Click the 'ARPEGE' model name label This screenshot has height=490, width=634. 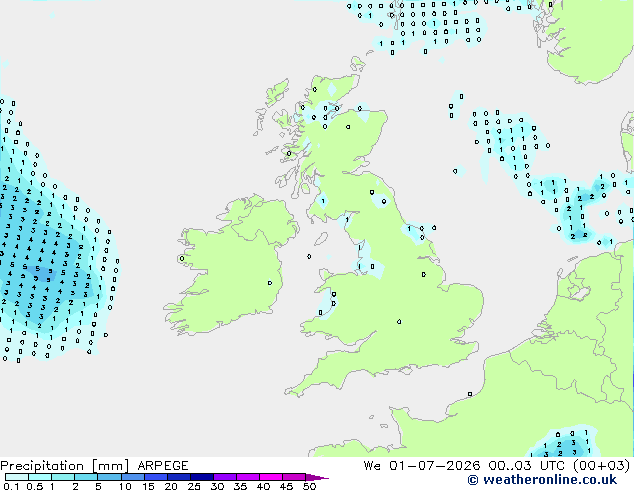click(163, 466)
